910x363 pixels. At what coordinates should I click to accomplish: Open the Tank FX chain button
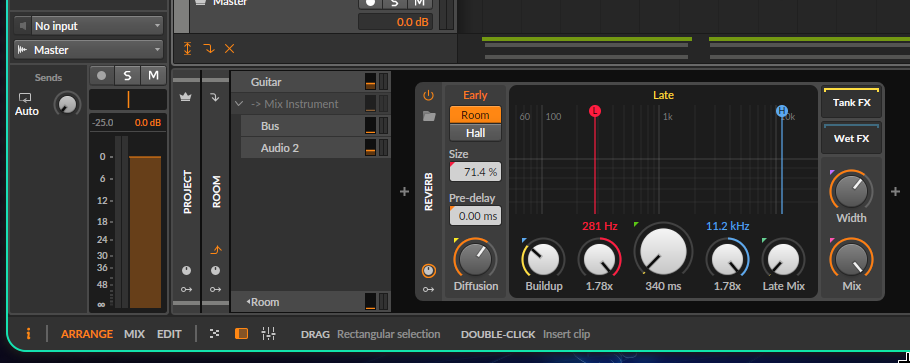[x=851, y=103]
